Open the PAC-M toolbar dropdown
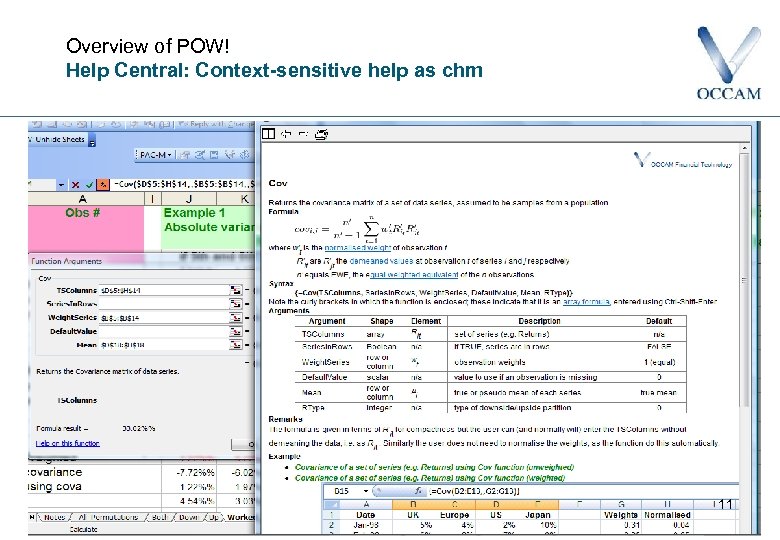Viewport: 780px width, 540px height. click(x=155, y=155)
